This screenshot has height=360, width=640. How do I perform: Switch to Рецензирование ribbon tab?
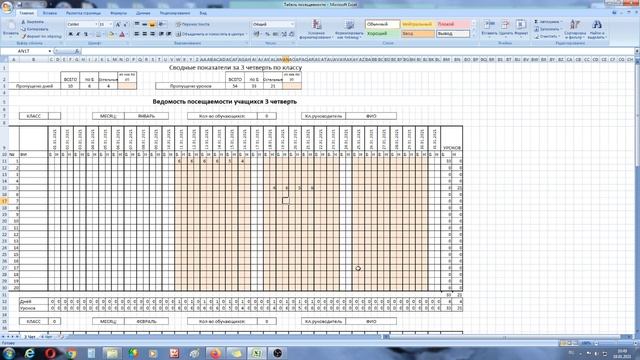[x=175, y=13]
